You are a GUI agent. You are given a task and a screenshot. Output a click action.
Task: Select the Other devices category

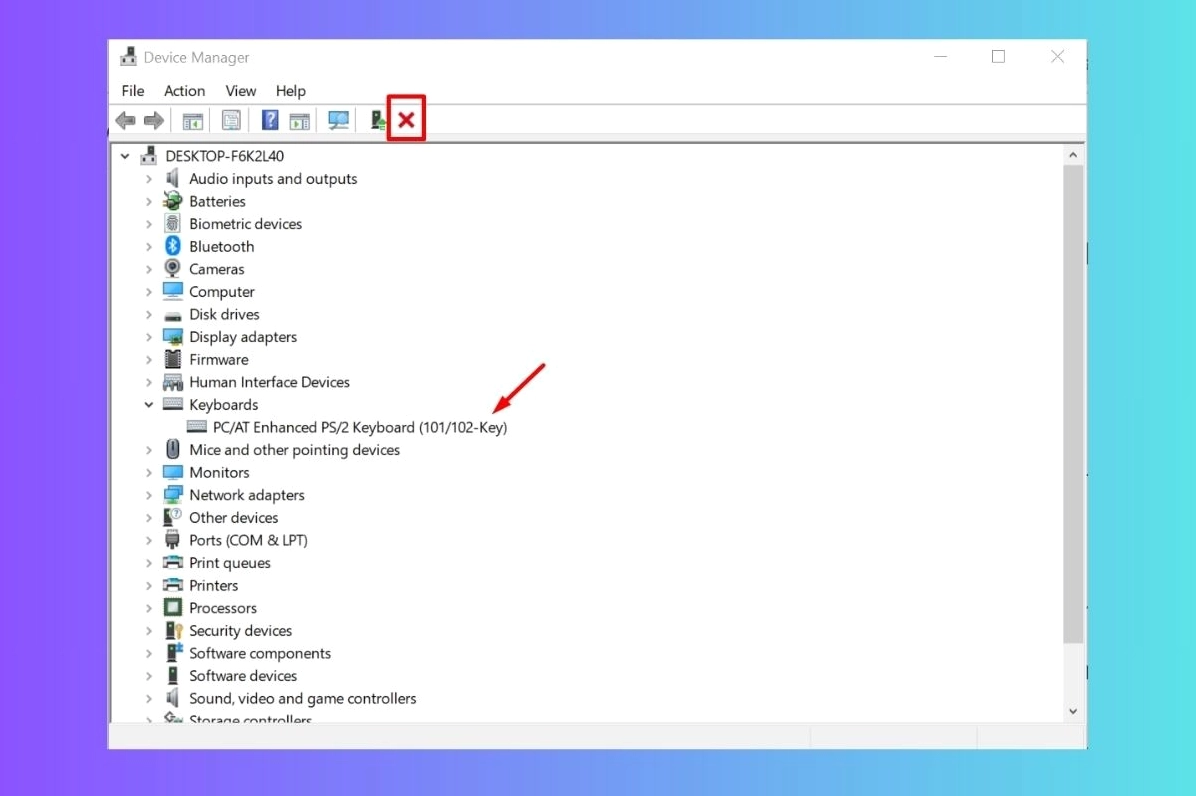233,517
